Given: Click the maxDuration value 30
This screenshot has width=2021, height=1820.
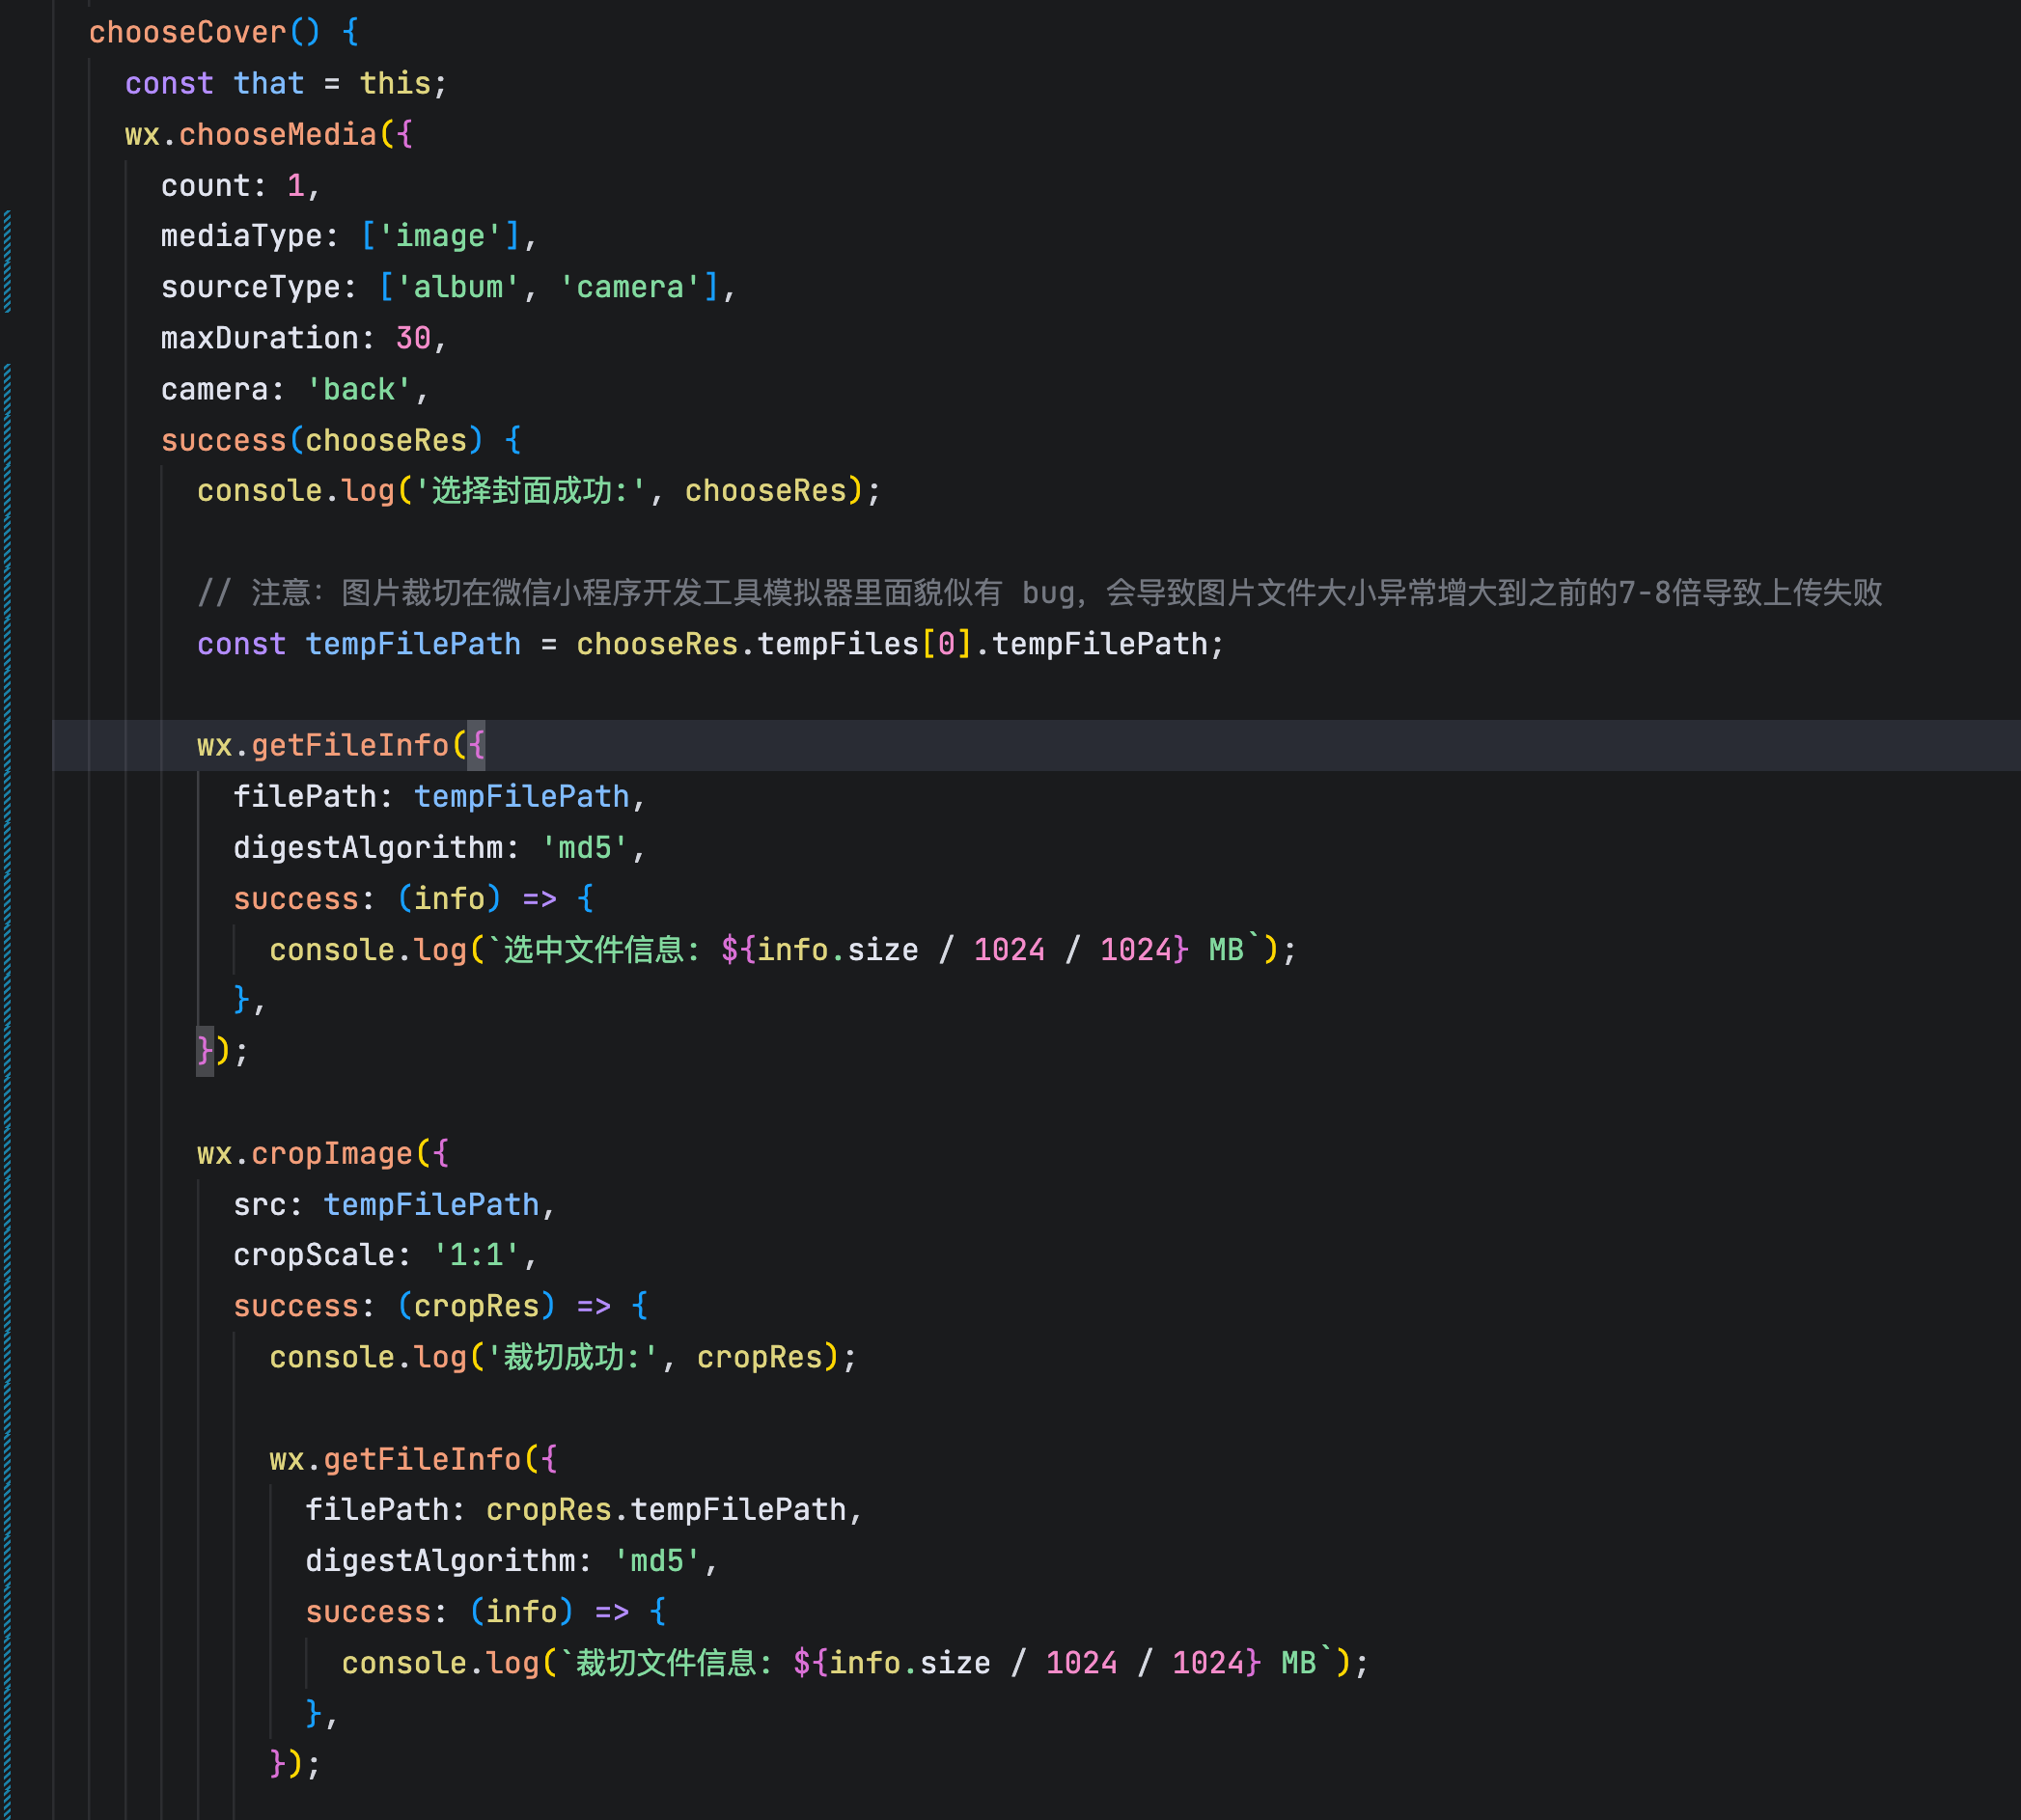Looking at the screenshot, I should pyautogui.click(x=412, y=338).
